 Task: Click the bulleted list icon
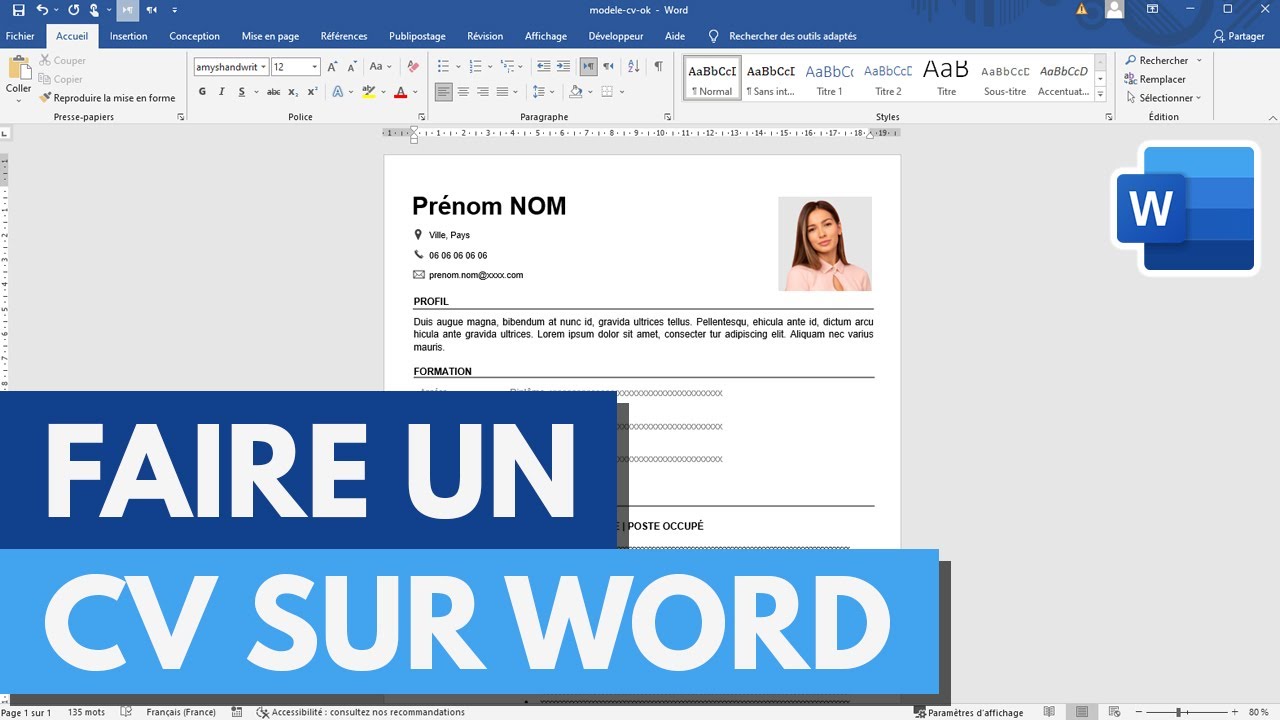(444, 67)
